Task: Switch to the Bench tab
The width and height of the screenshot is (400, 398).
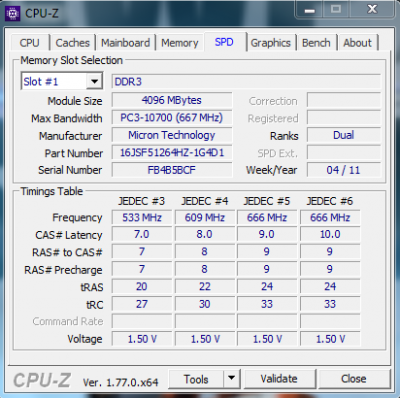Action: pos(316,43)
